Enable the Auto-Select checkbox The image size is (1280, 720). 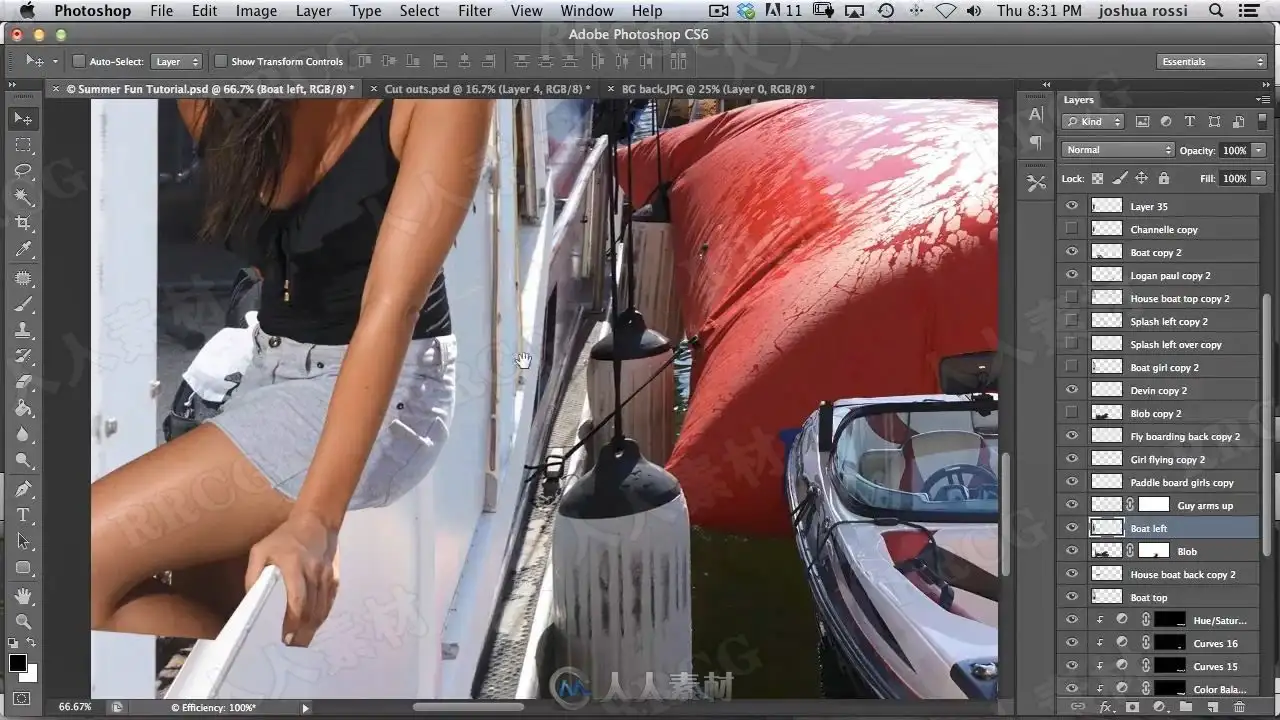(79, 61)
